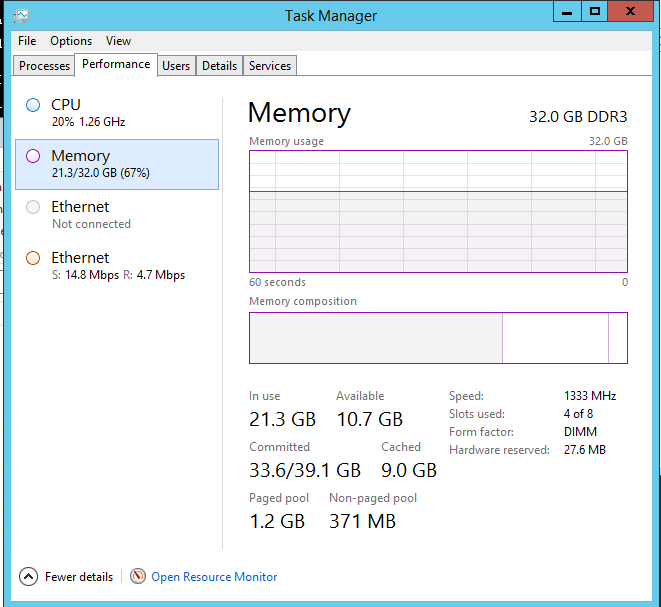
Task: Select the Not connected Ethernet entry
Action: point(117,215)
